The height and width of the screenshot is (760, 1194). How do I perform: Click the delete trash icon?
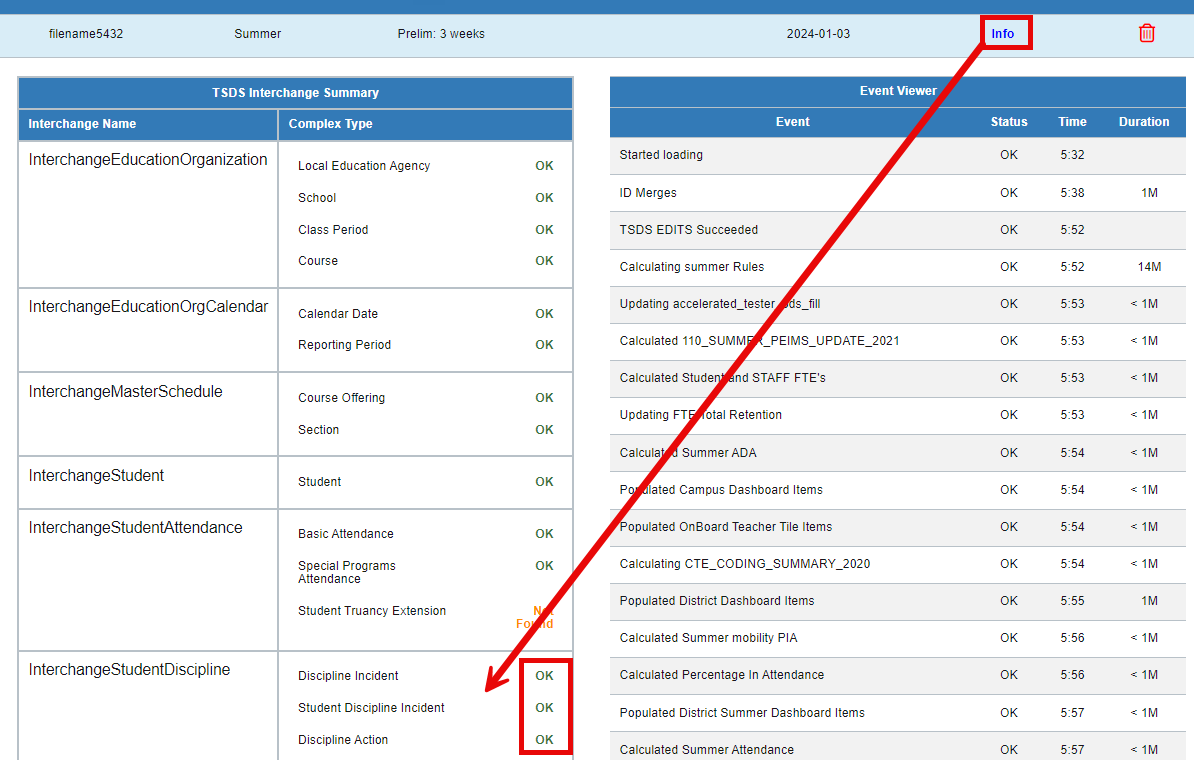[1147, 33]
